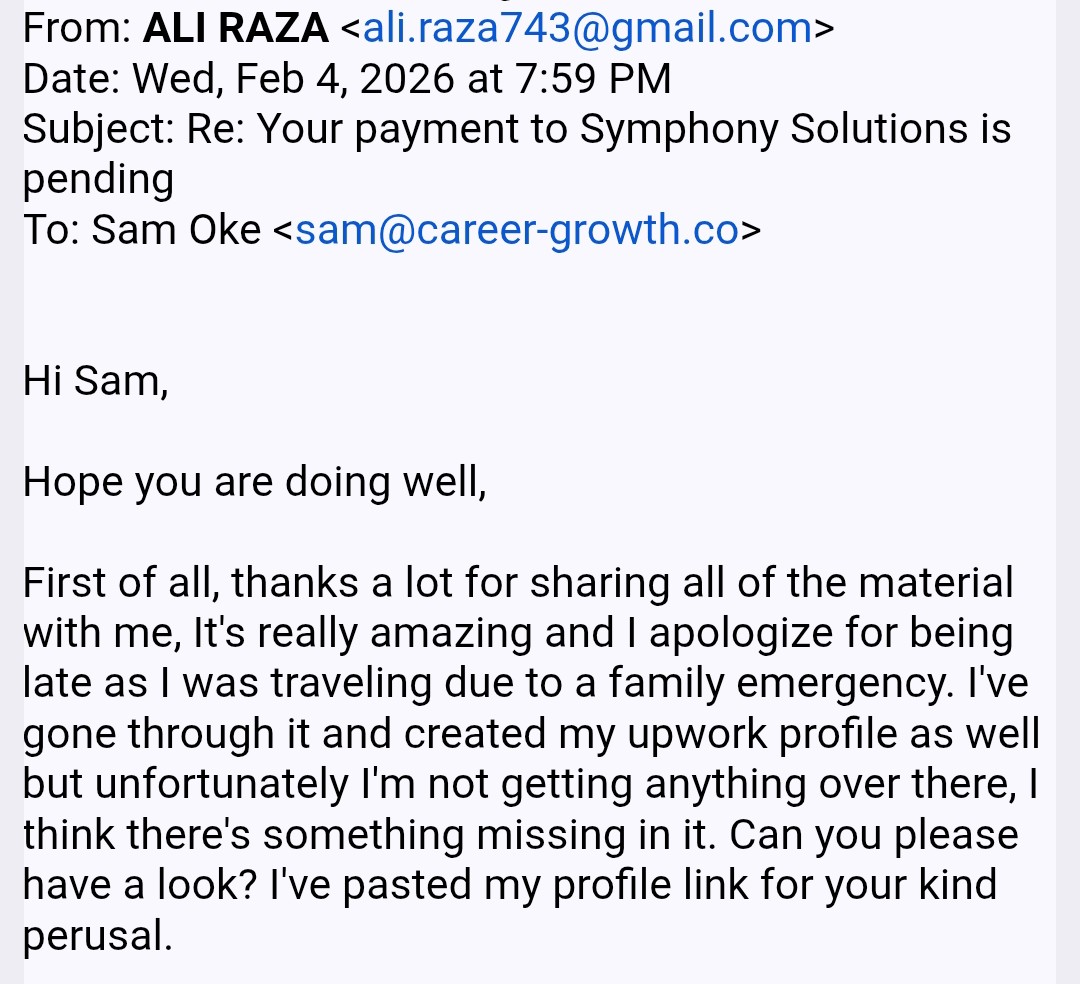Click the "Hi Sam," greeting line
1080x984 pixels.
pos(96,381)
